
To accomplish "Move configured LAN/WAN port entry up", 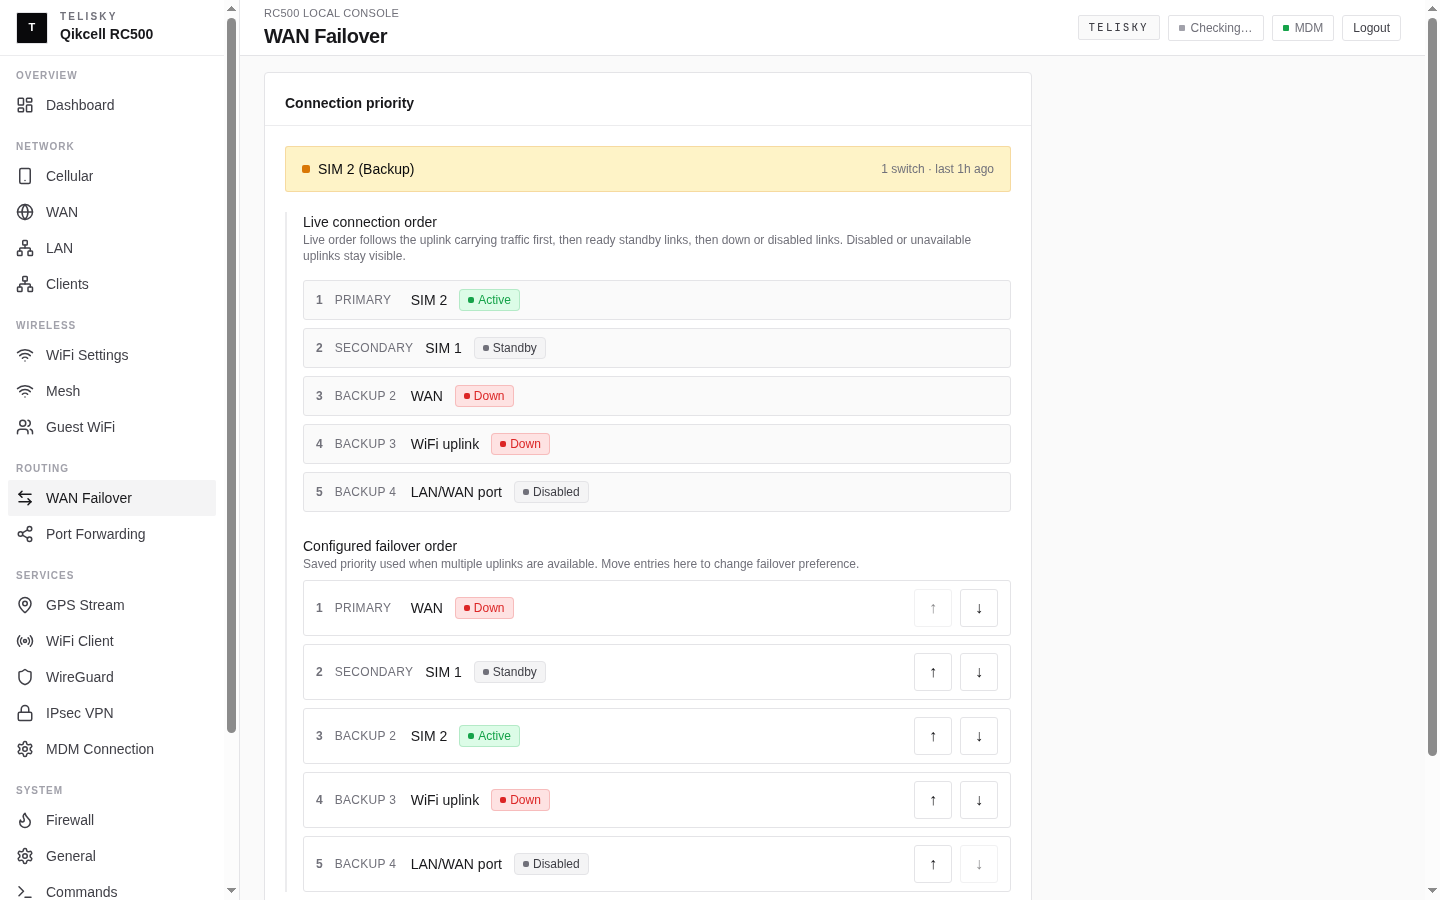I will pos(933,864).
